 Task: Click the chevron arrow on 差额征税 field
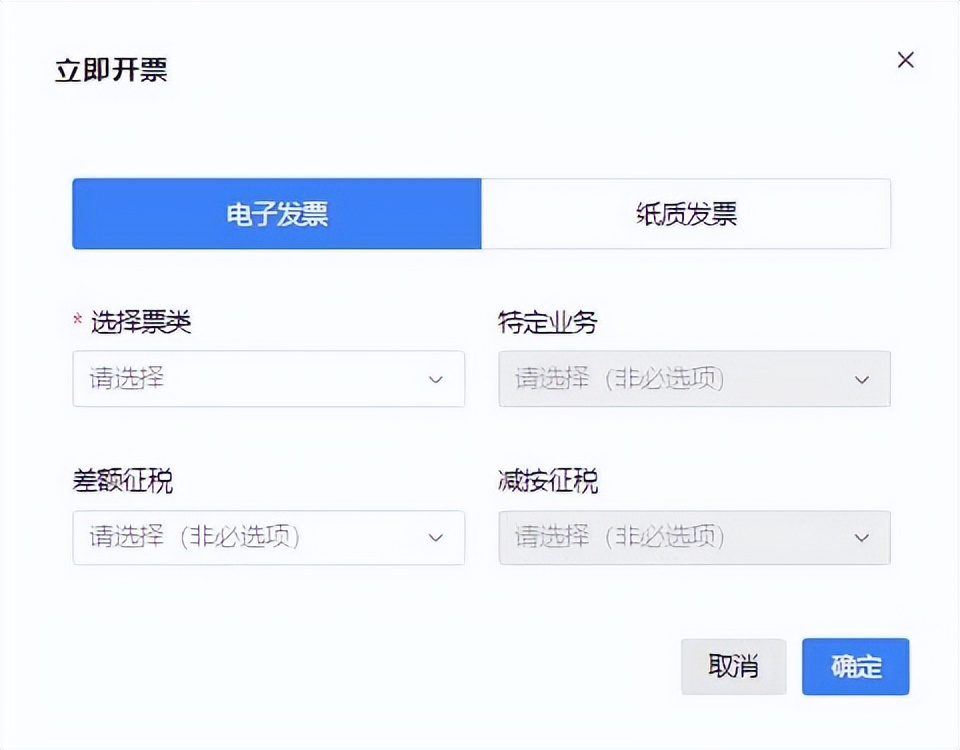tap(435, 537)
